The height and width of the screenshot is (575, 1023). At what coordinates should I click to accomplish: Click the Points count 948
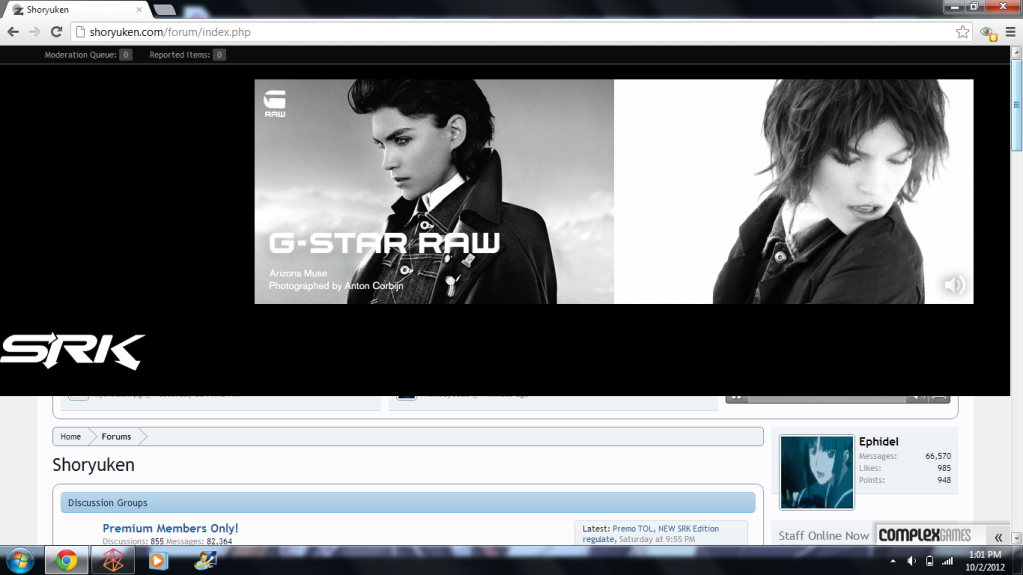(x=944, y=480)
